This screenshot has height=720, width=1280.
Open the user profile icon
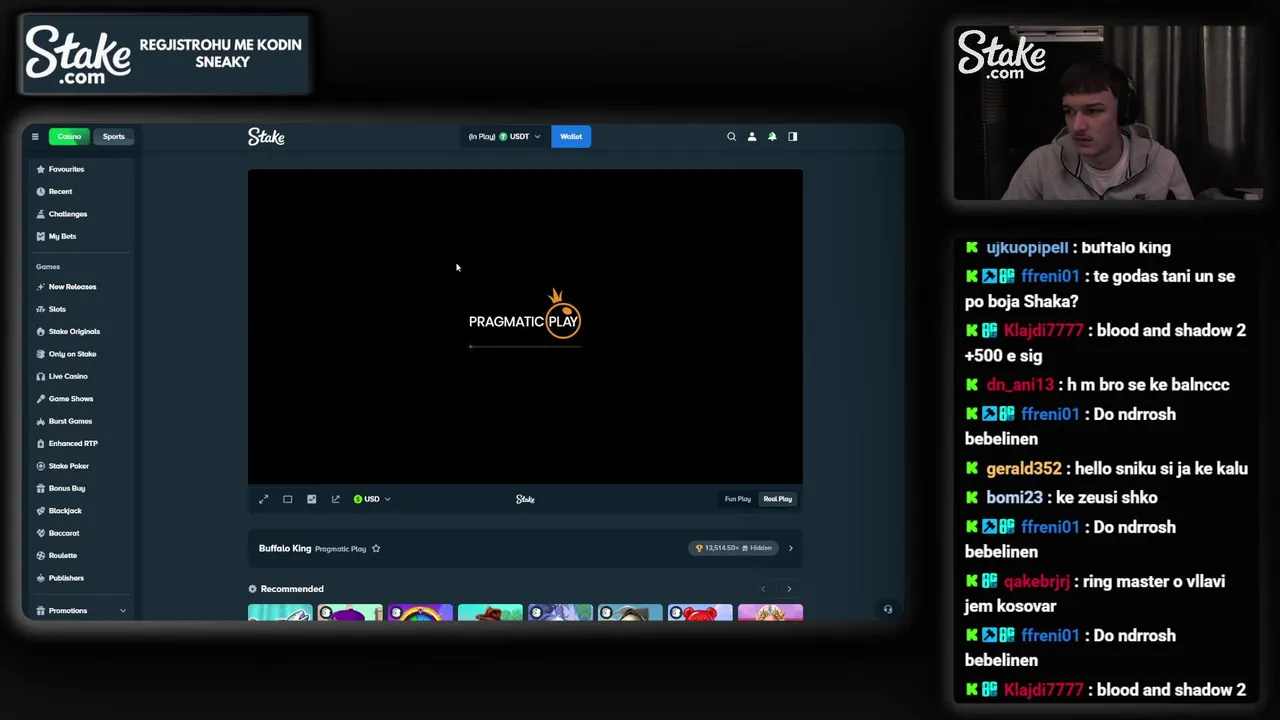(x=752, y=137)
